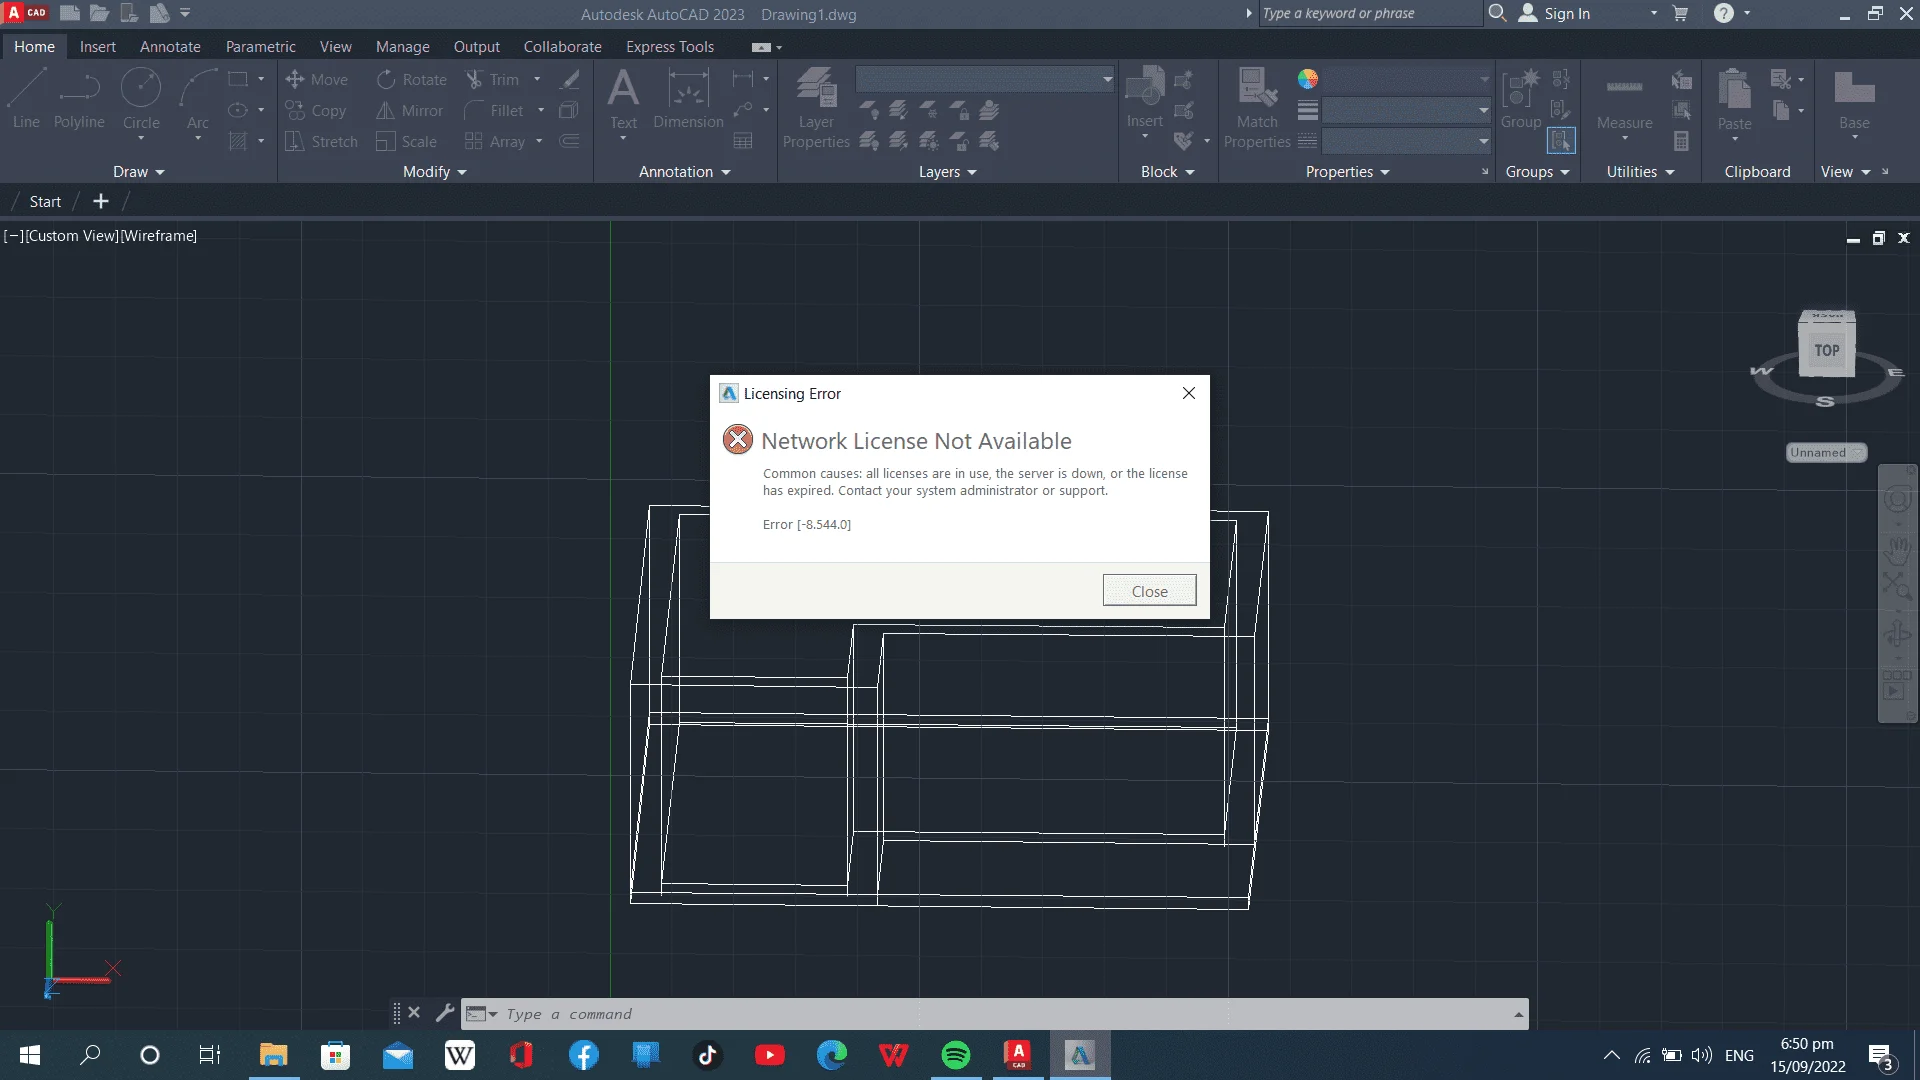Click the Rotate tool

[x=411, y=79]
